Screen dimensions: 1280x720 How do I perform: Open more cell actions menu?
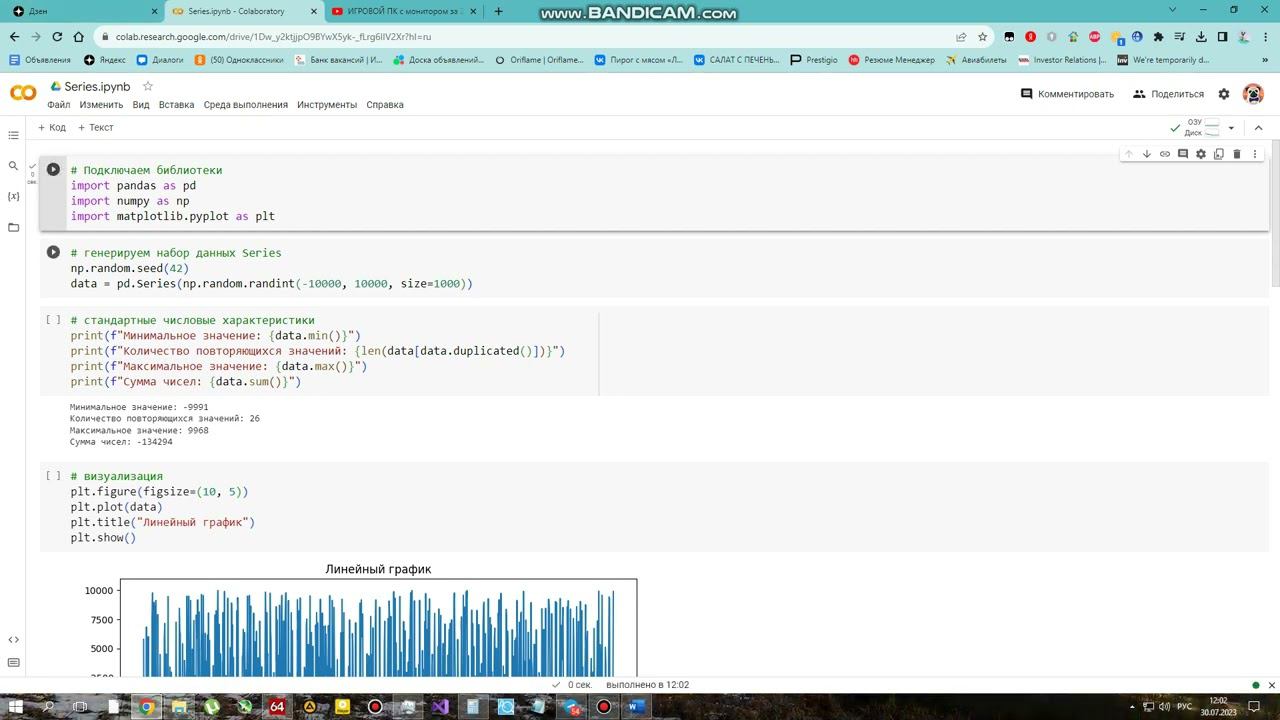(1255, 154)
